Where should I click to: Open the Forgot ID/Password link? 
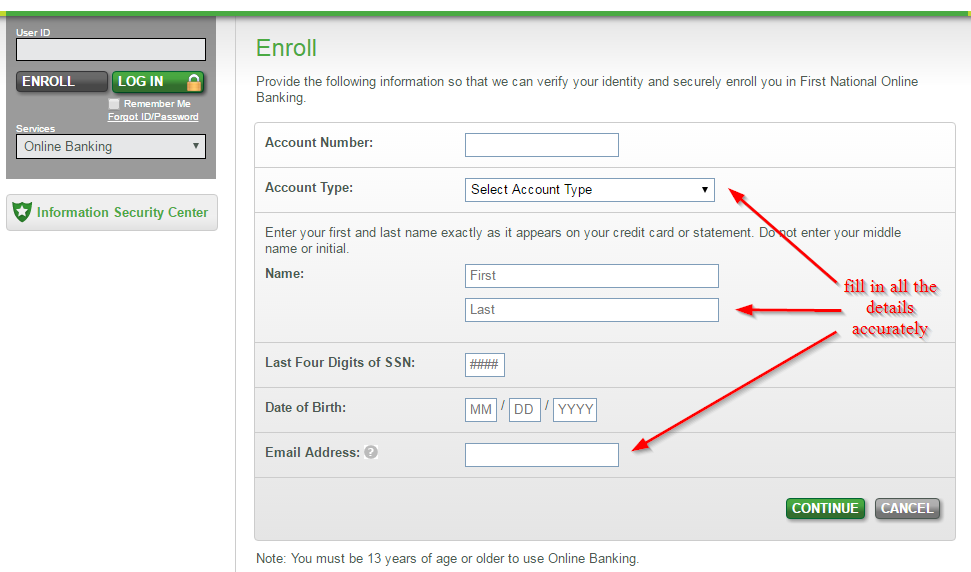(x=153, y=117)
